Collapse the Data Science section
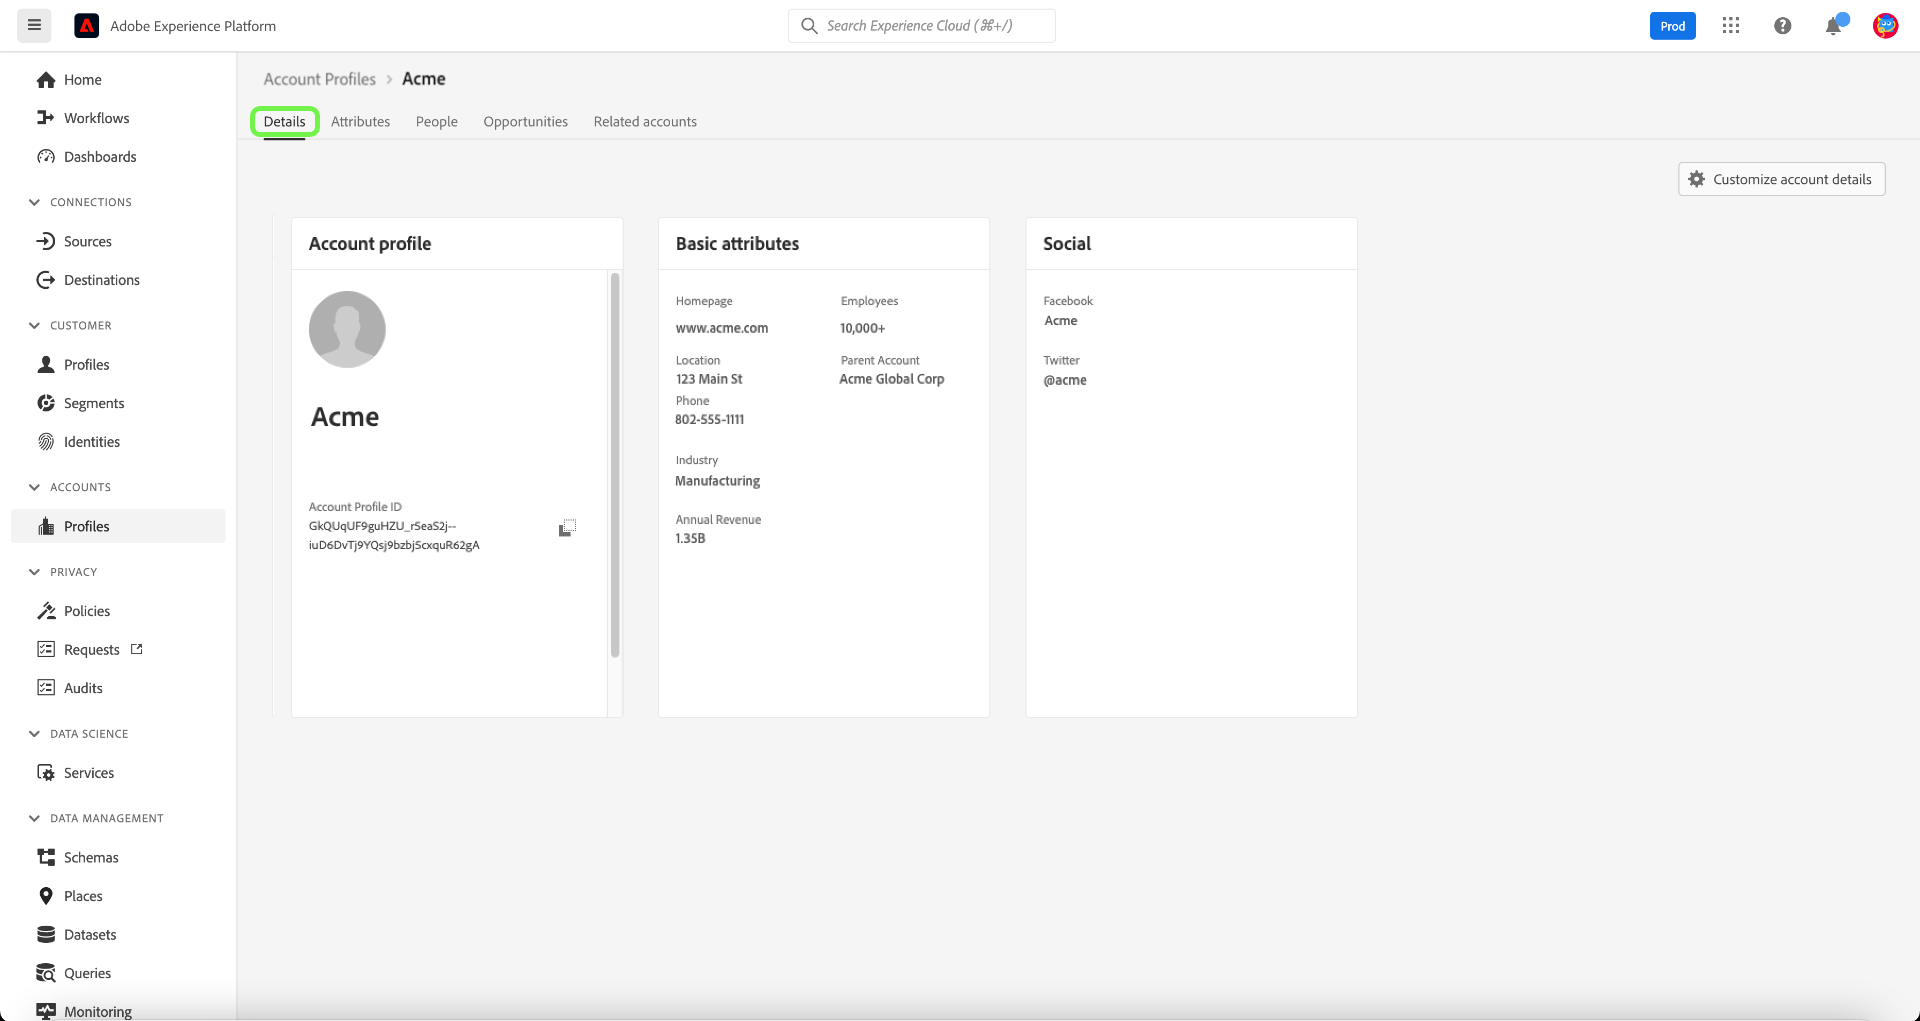 (35, 734)
